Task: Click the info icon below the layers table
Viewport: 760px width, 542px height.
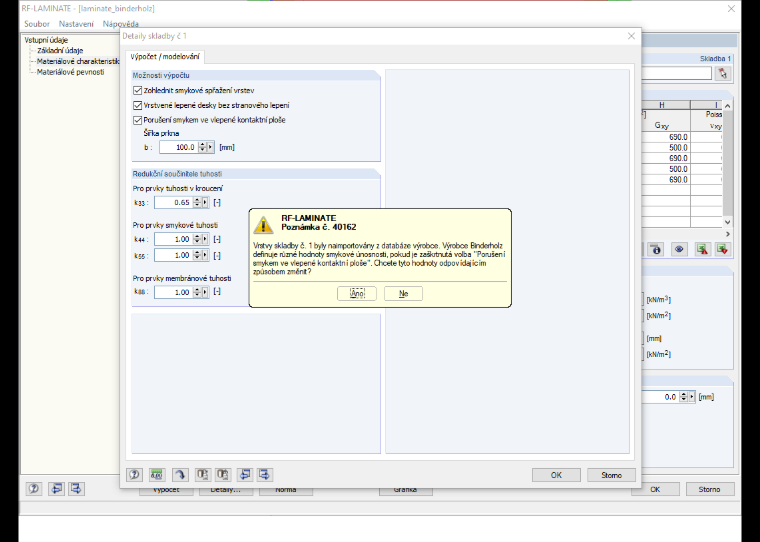Action: coord(657,250)
